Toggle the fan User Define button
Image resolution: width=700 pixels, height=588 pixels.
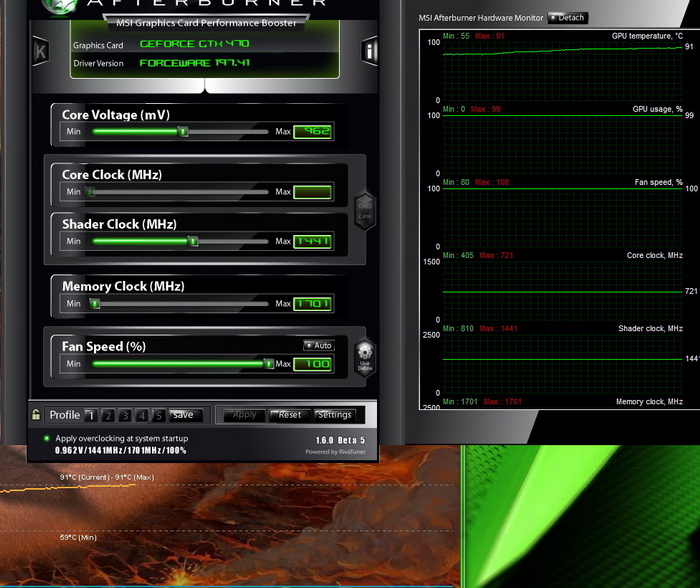[365, 359]
